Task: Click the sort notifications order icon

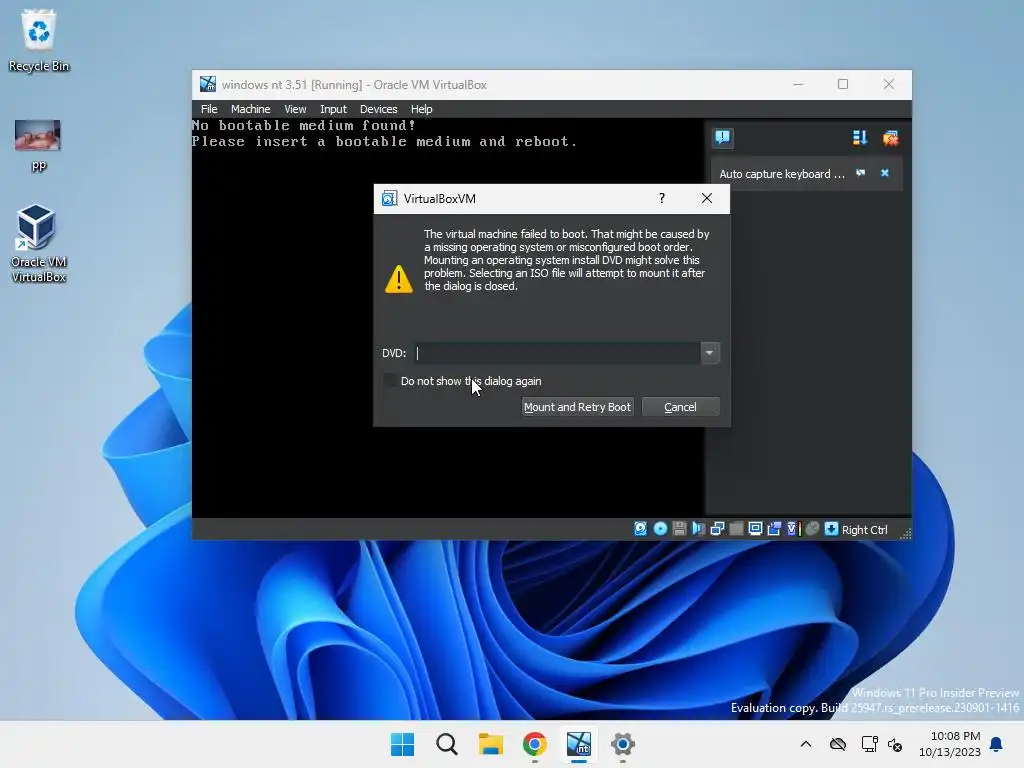Action: click(x=859, y=138)
